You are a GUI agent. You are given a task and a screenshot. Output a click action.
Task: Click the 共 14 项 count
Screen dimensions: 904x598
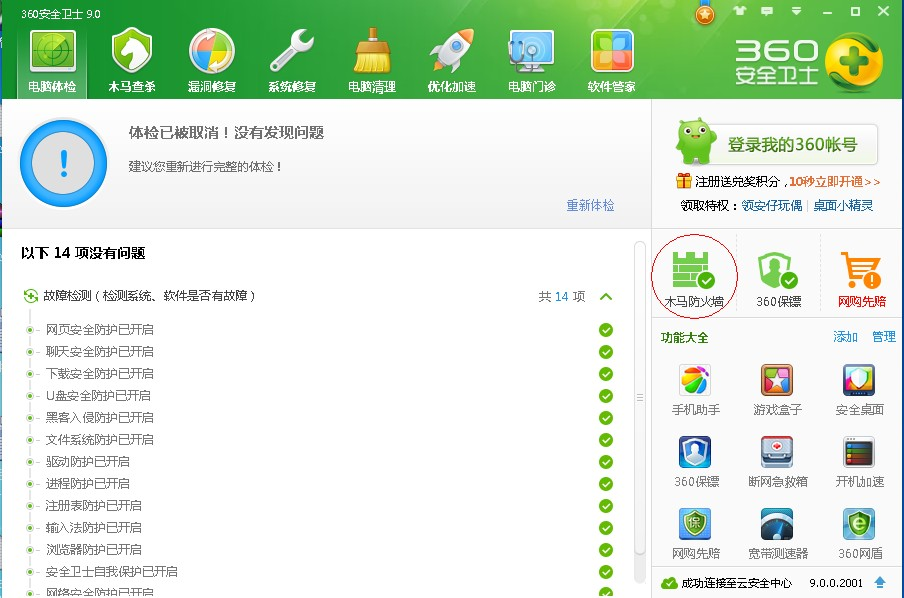coord(562,296)
